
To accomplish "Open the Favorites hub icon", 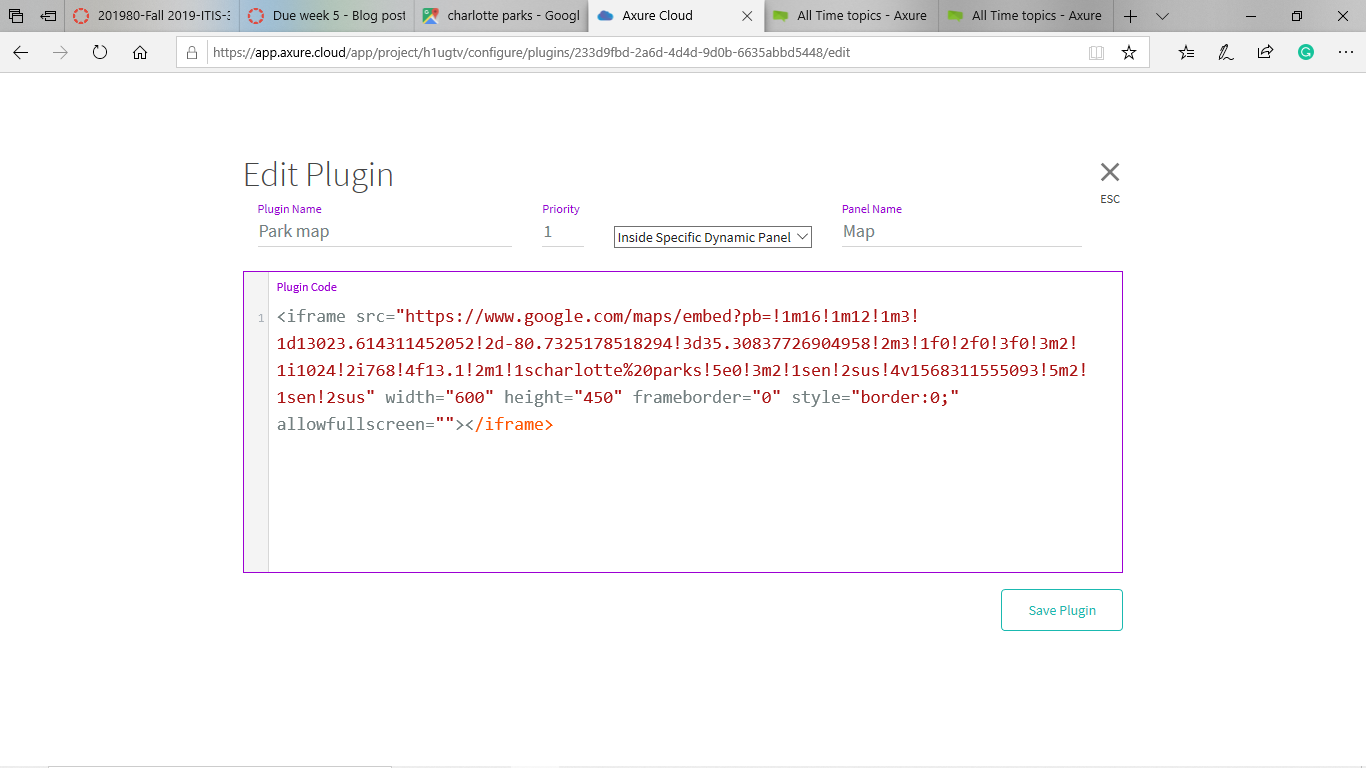I will (x=1186, y=53).
